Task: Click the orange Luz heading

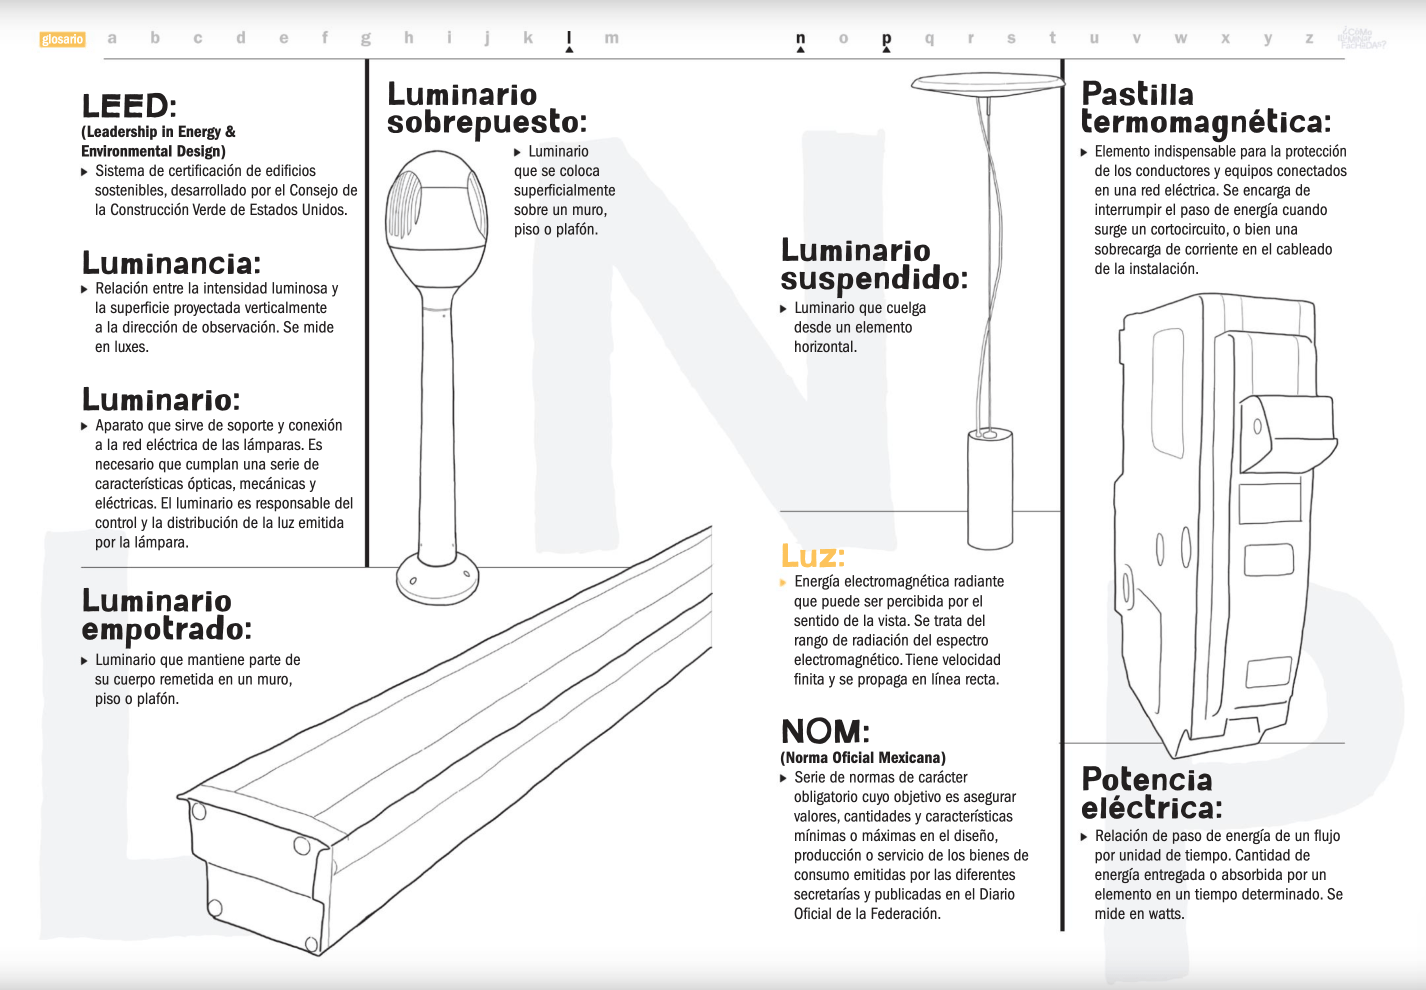Action: click(812, 555)
